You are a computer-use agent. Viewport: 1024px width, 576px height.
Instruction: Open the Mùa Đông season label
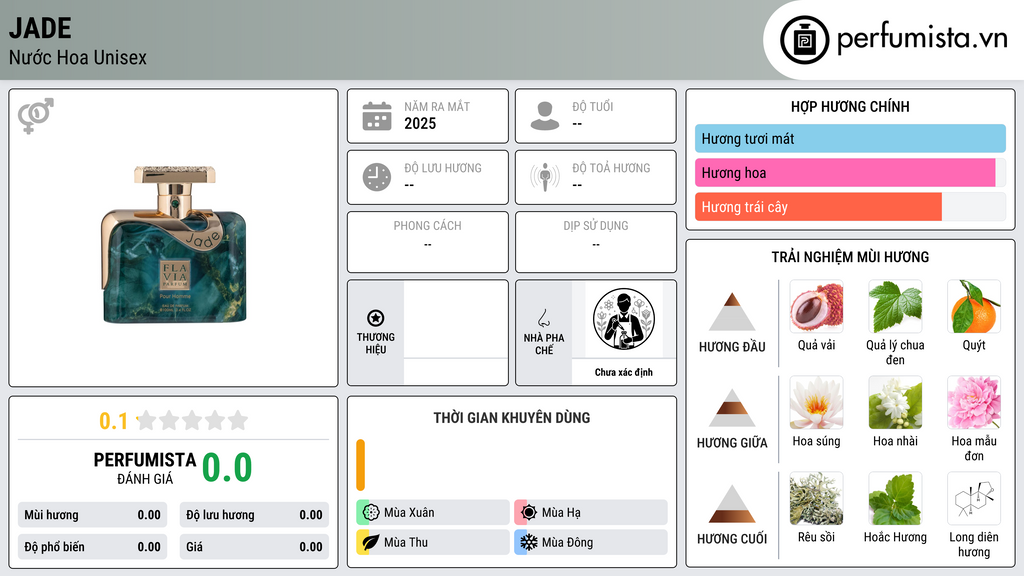point(568,542)
